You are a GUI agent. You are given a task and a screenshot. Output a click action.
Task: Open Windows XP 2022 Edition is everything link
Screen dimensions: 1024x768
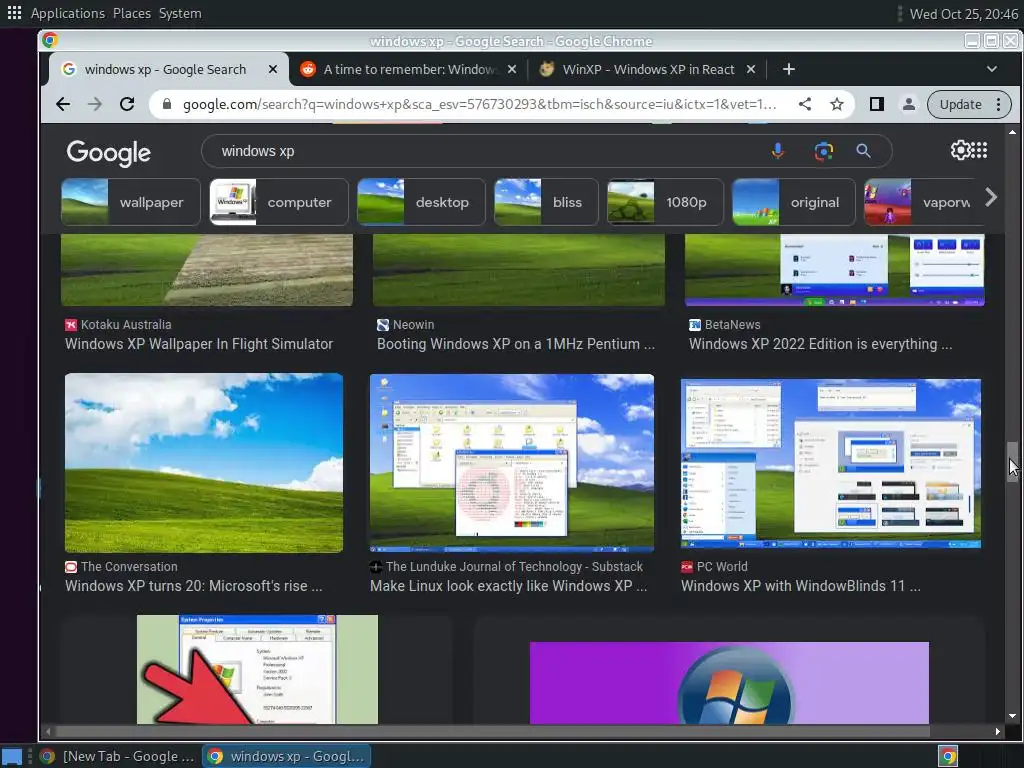pyautogui.click(x=820, y=344)
